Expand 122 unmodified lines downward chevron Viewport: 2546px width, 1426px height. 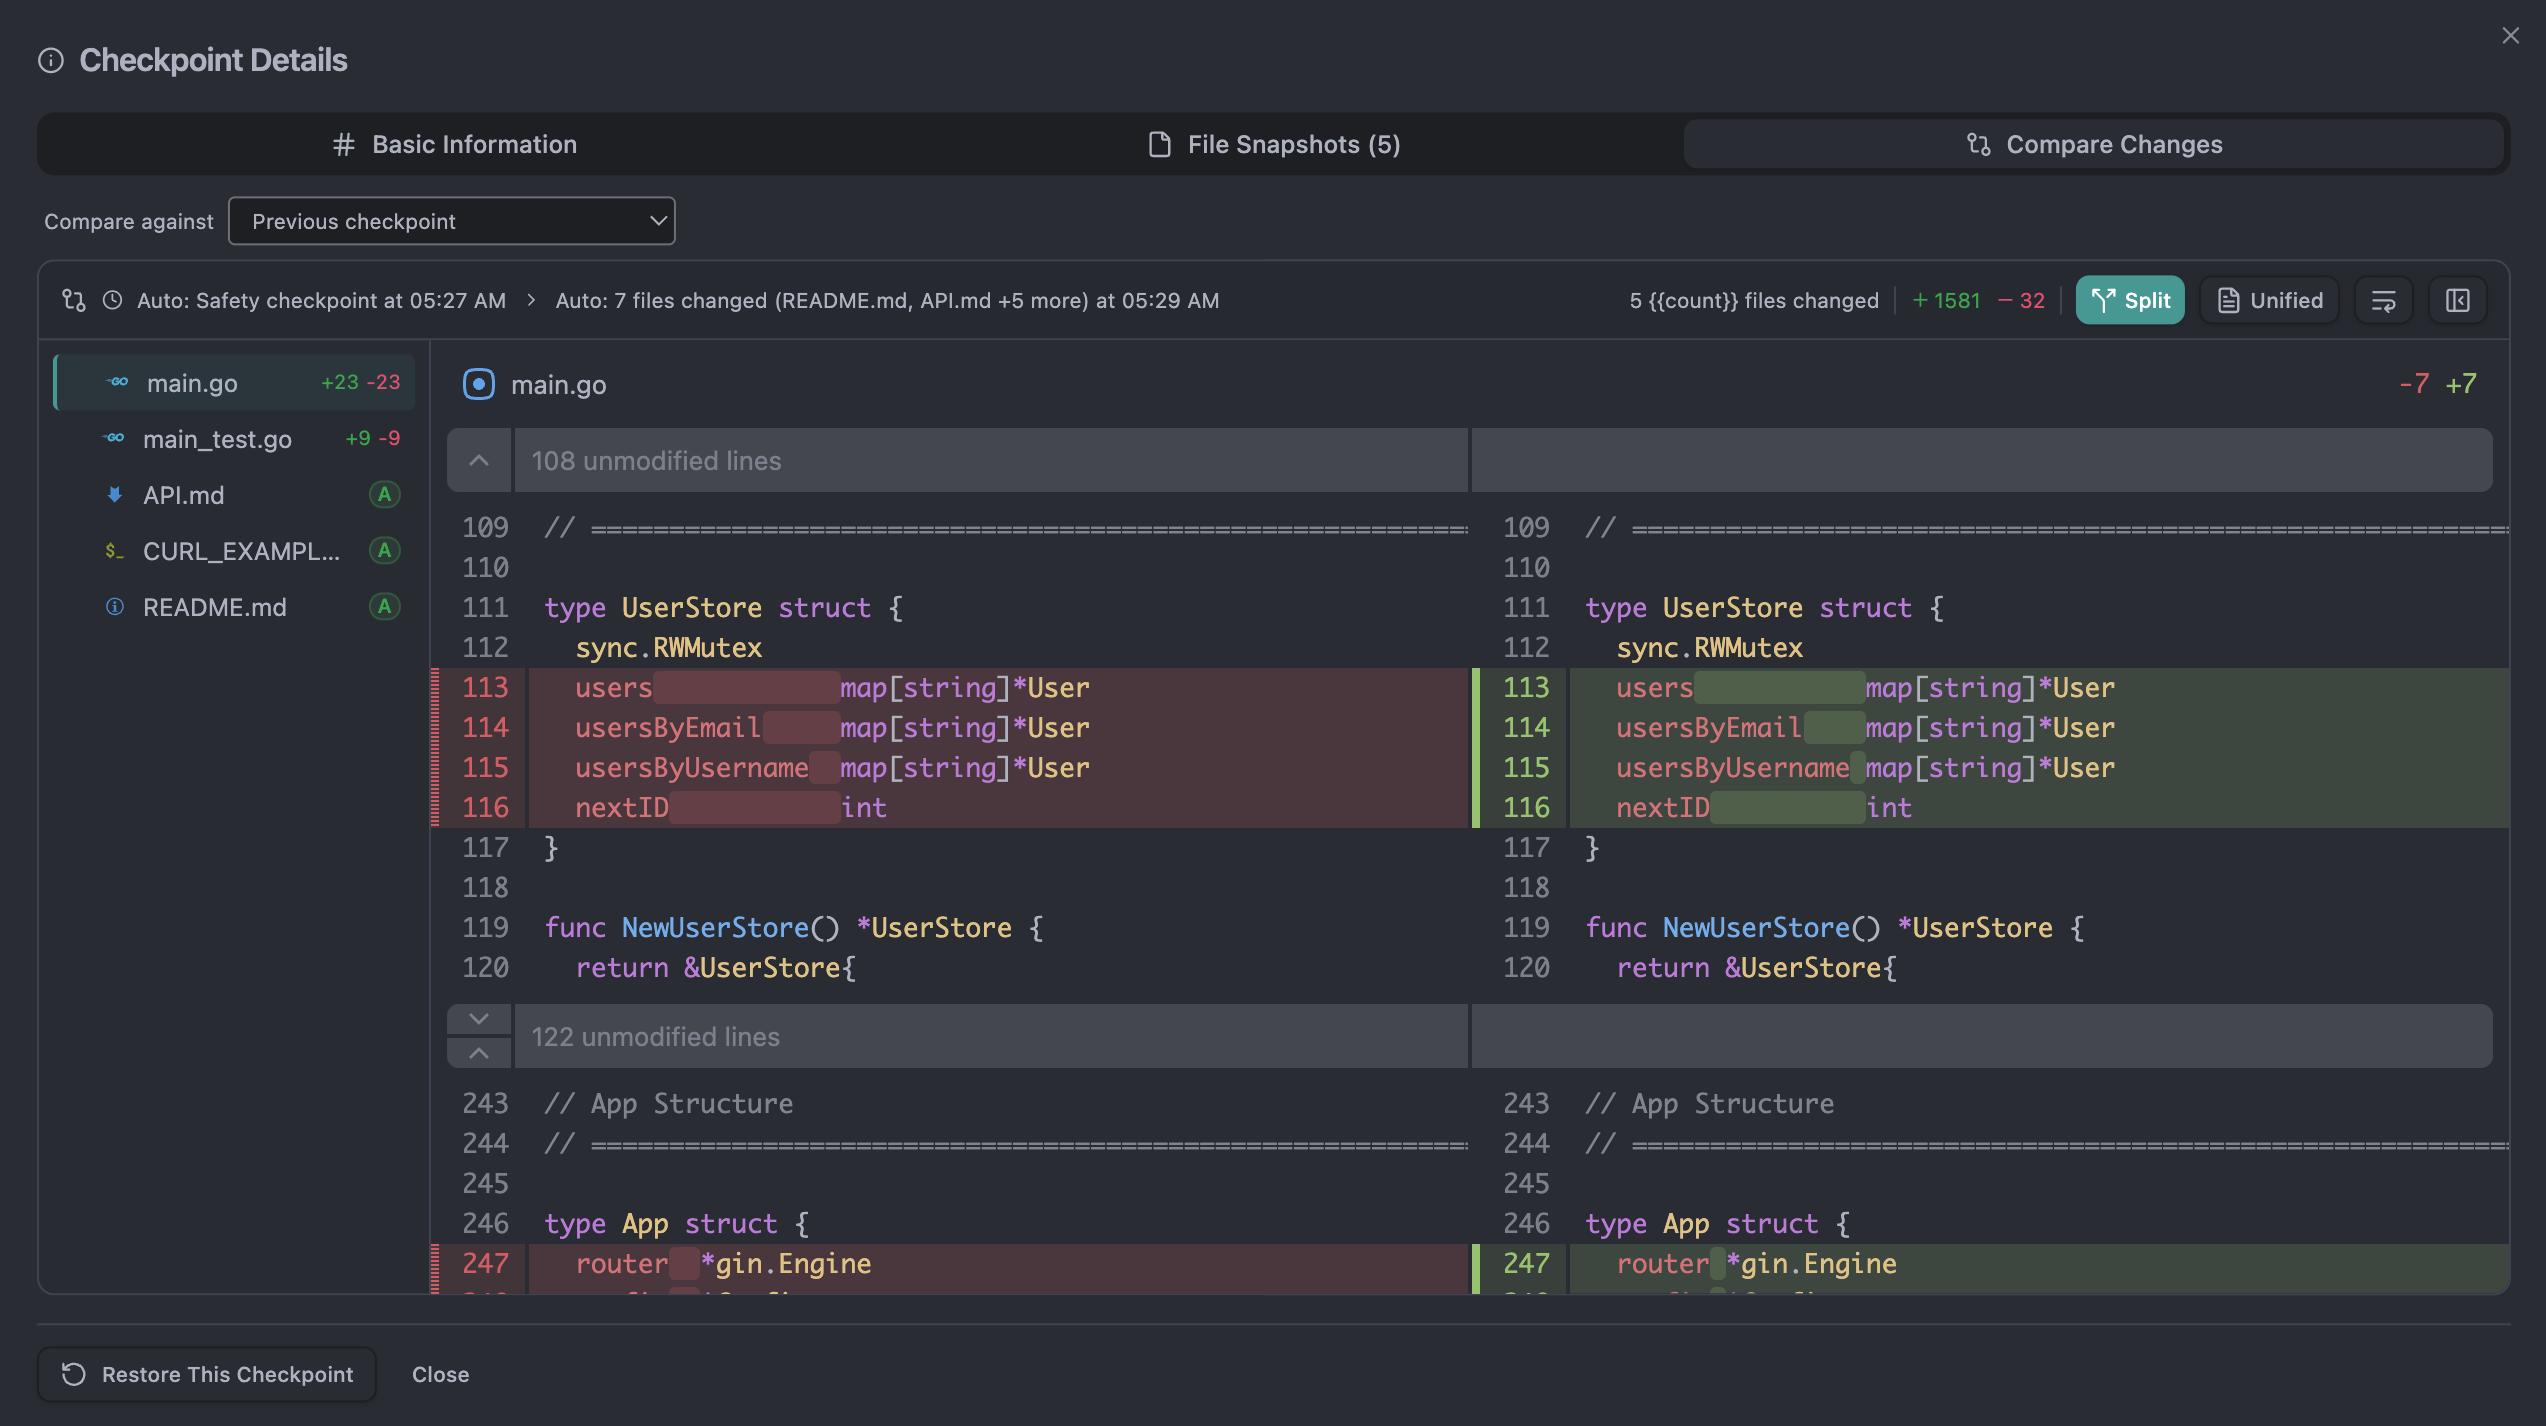(x=479, y=1019)
